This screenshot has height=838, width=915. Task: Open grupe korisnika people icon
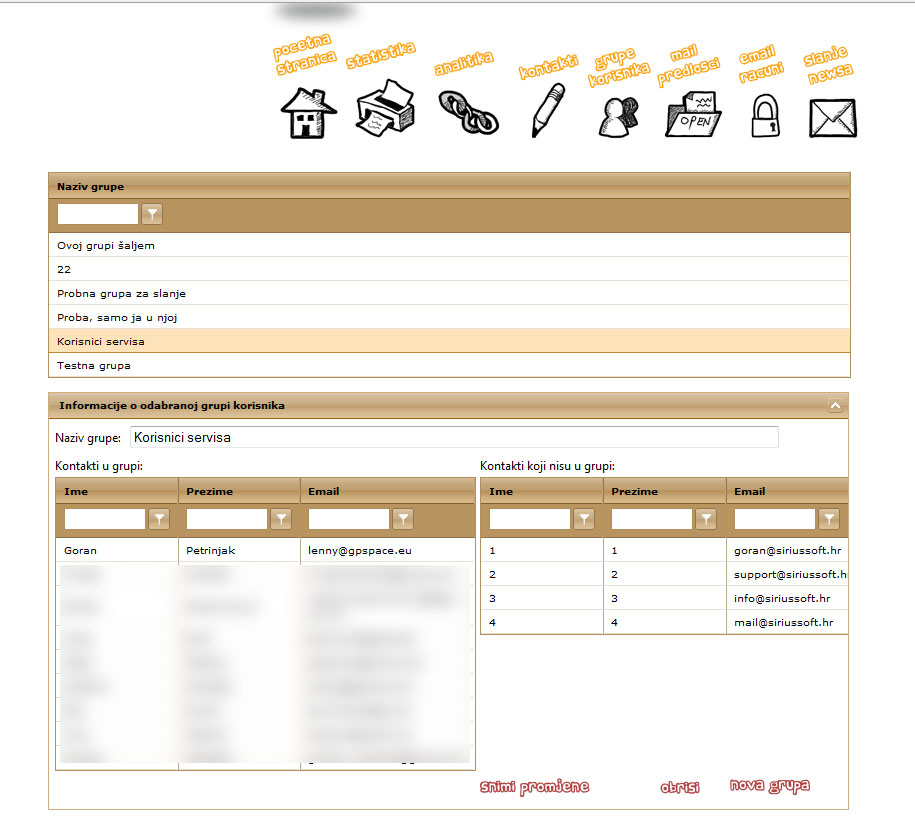619,117
